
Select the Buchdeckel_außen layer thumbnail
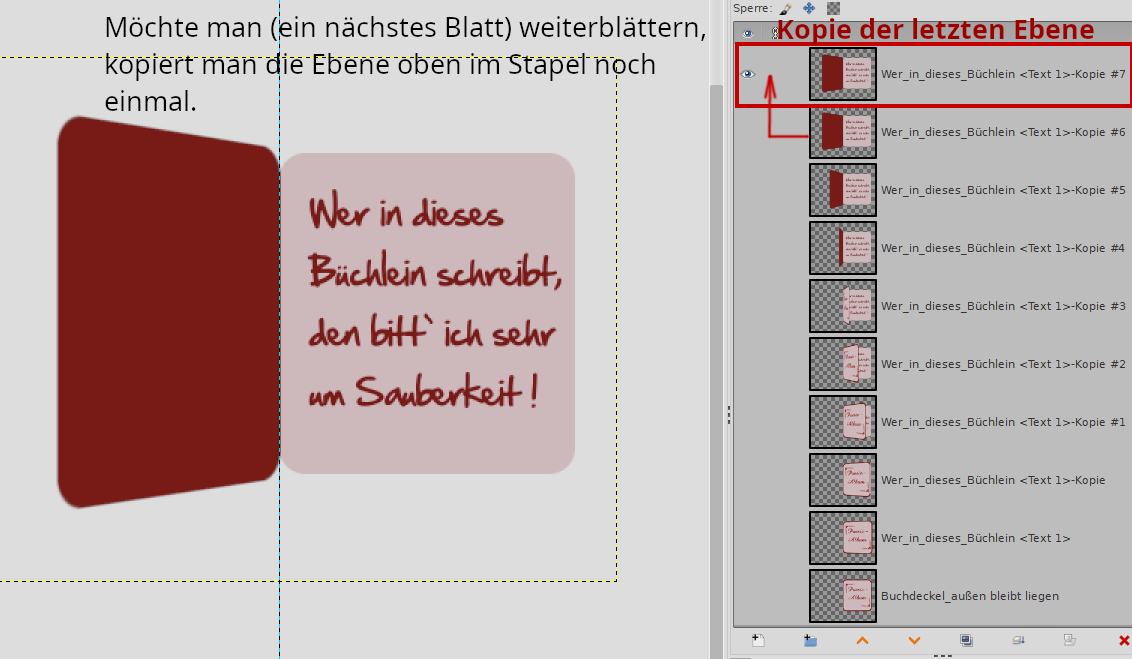[x=843, y=595]
